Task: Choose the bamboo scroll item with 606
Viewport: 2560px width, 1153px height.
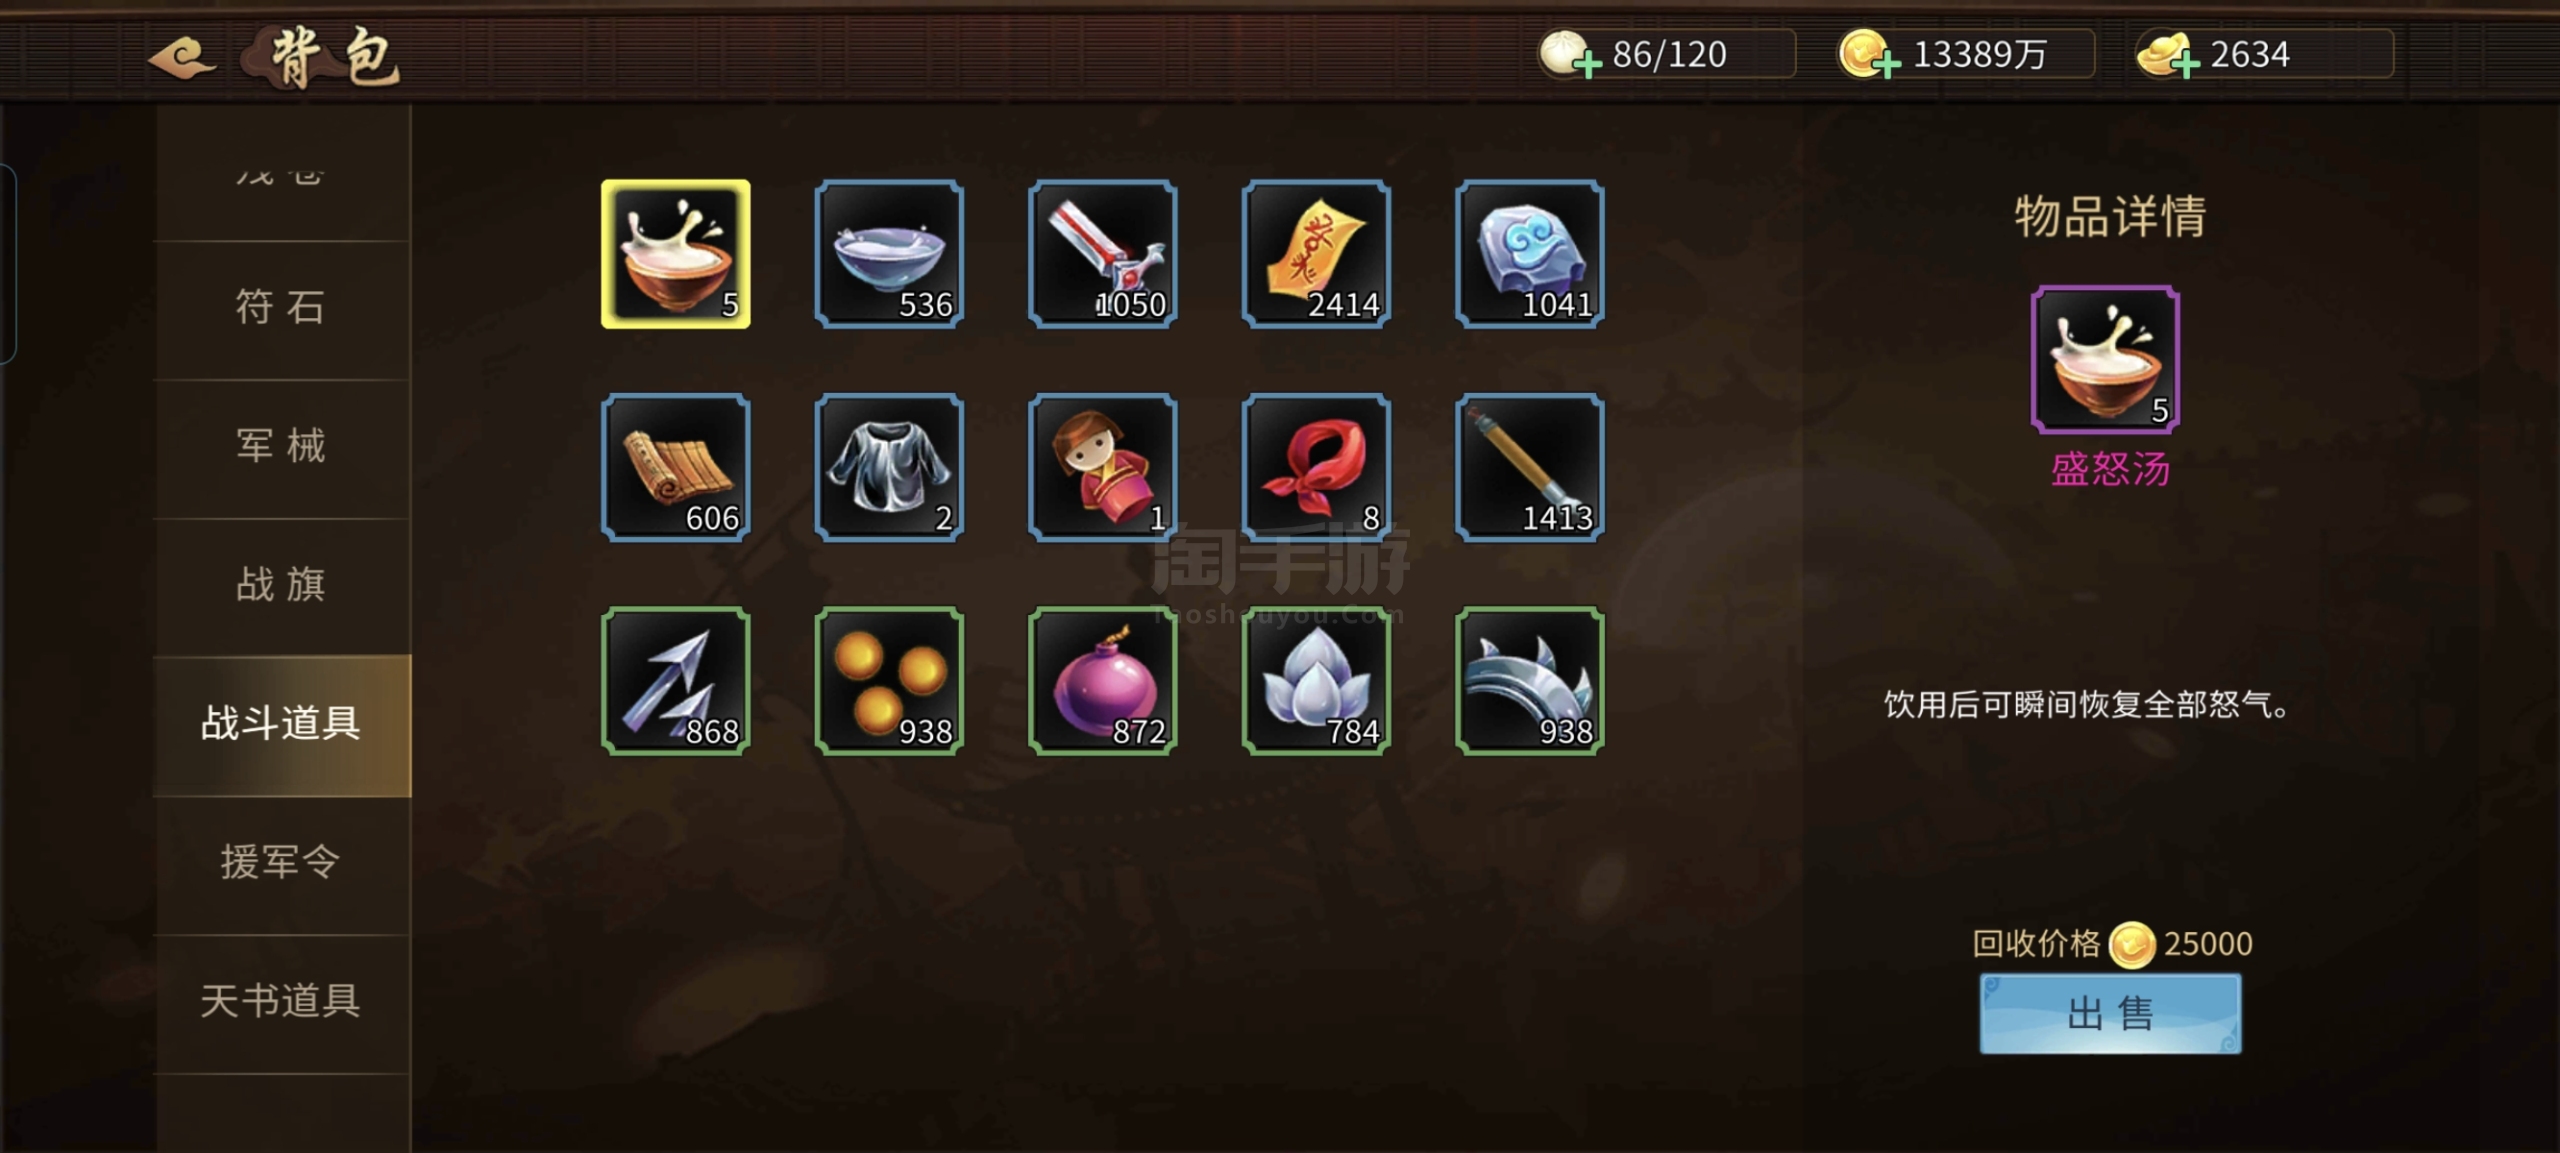Action: pyautogui.click(x=676, y=468)
